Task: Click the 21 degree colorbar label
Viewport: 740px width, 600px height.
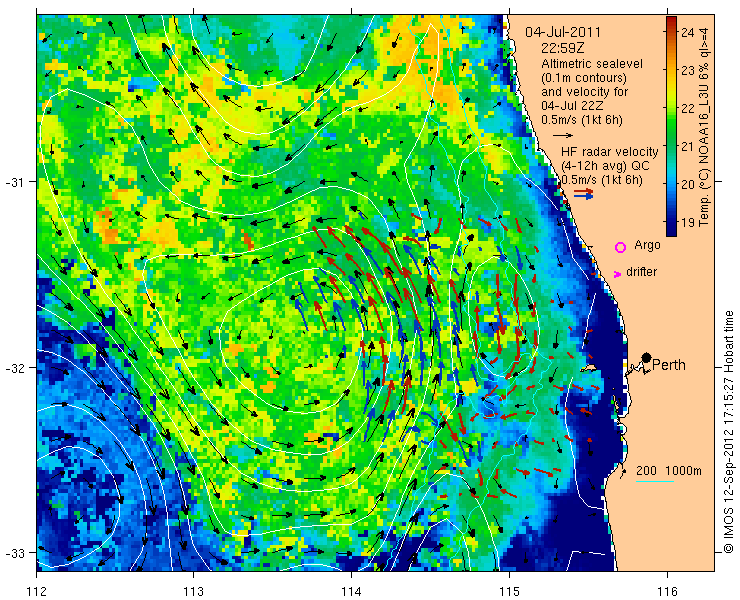Action: coord(688,146)
